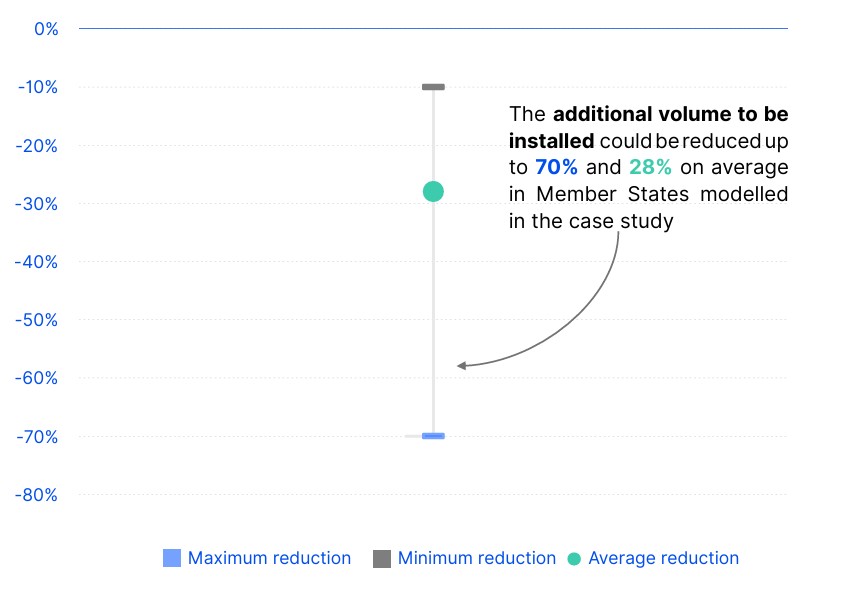The width and height of the screenshot is (843, 591).
Task: Toggle the Maximum reduction legend label
Action: click(269, 559)
